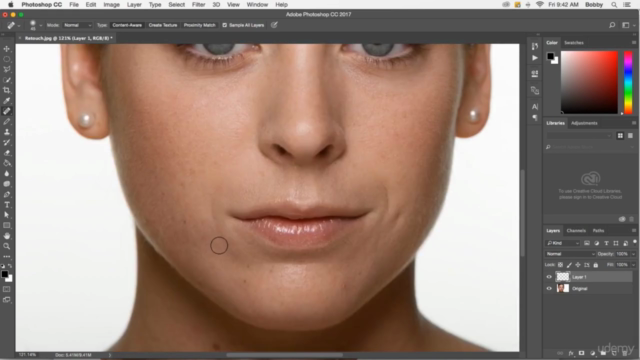The height and width of the screenshot is (360, 640).
Task: Switch to the Channels tab
Action: coord(576,231)
